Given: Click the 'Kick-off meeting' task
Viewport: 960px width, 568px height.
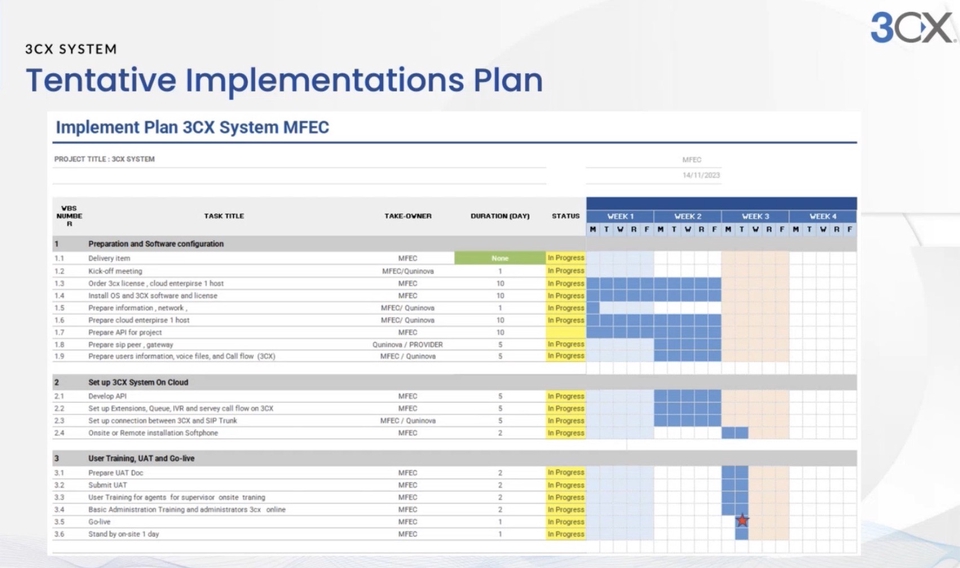Looking at the screenshot, I should (115, 271).
